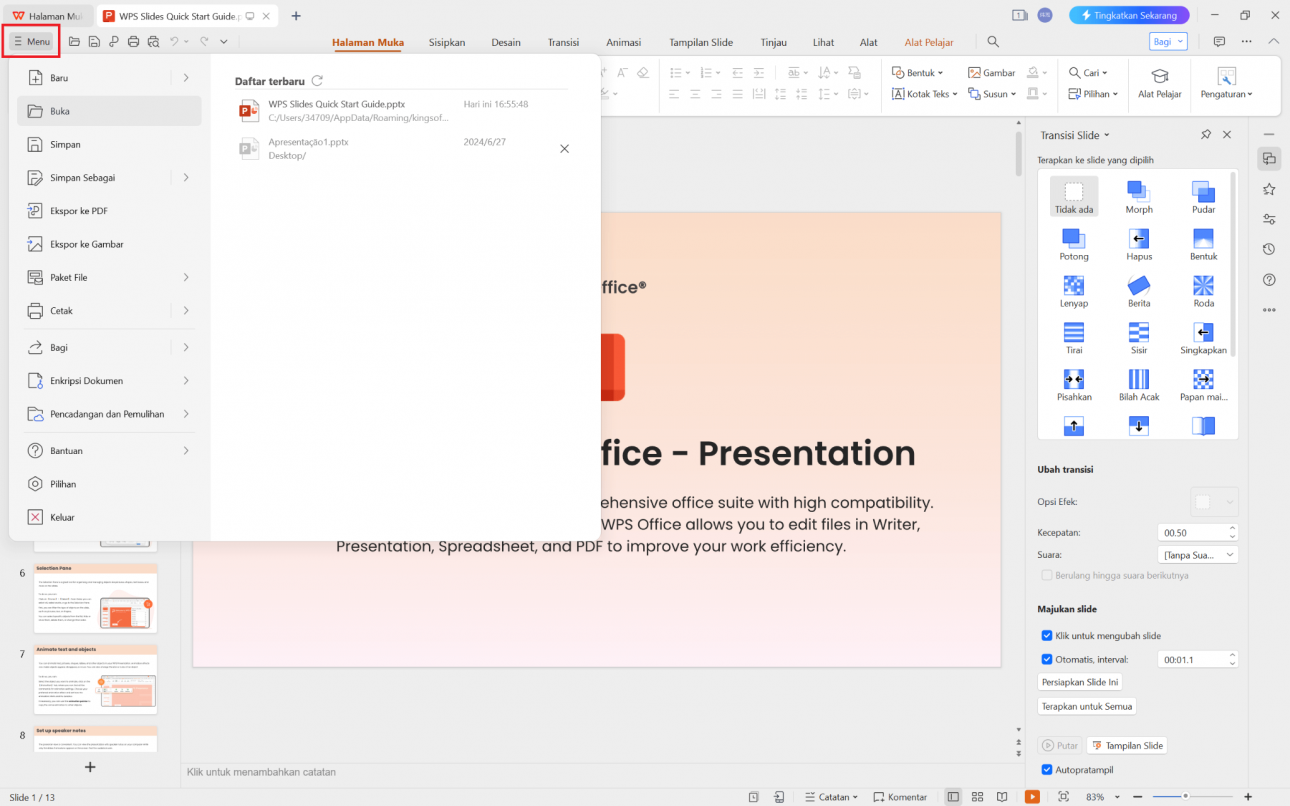Open the Suara dropdown list
The image size is (1290, 806).
coord(1198,555)
